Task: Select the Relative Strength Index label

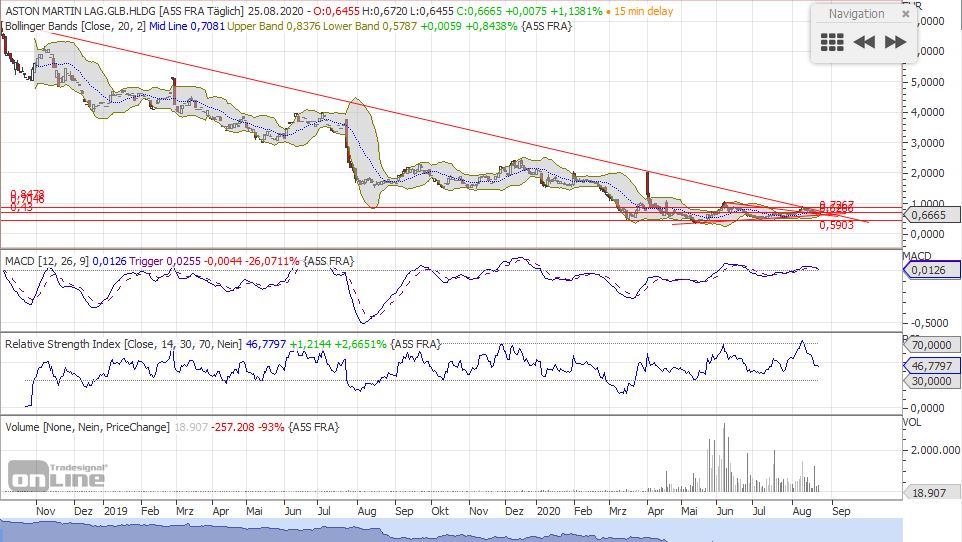Action: tap(123, 344)
